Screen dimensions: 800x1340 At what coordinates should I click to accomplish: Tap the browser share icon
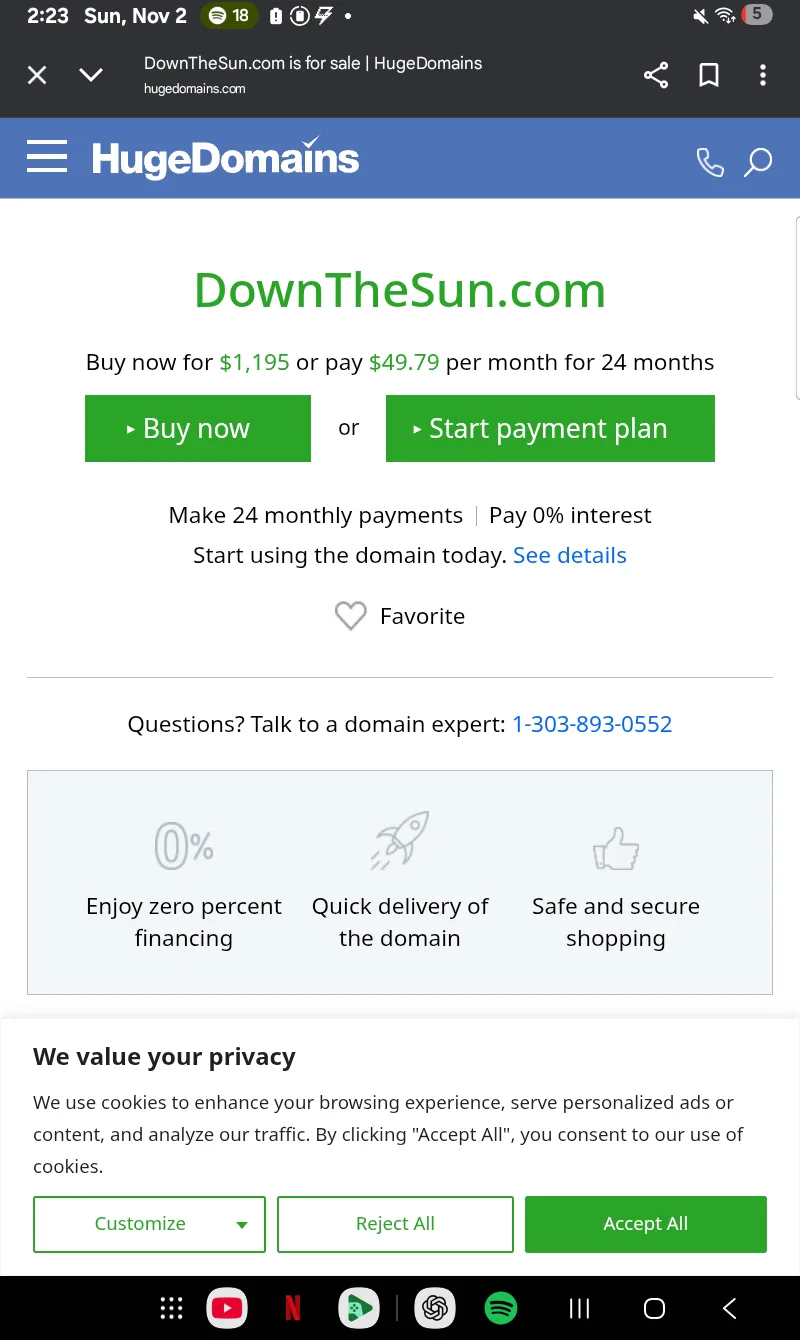tap(656, 75)
